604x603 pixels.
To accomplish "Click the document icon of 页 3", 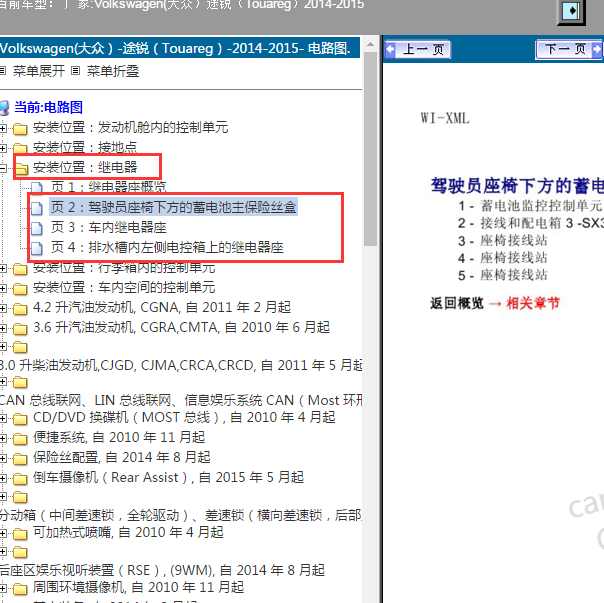I will pos(37,228).
